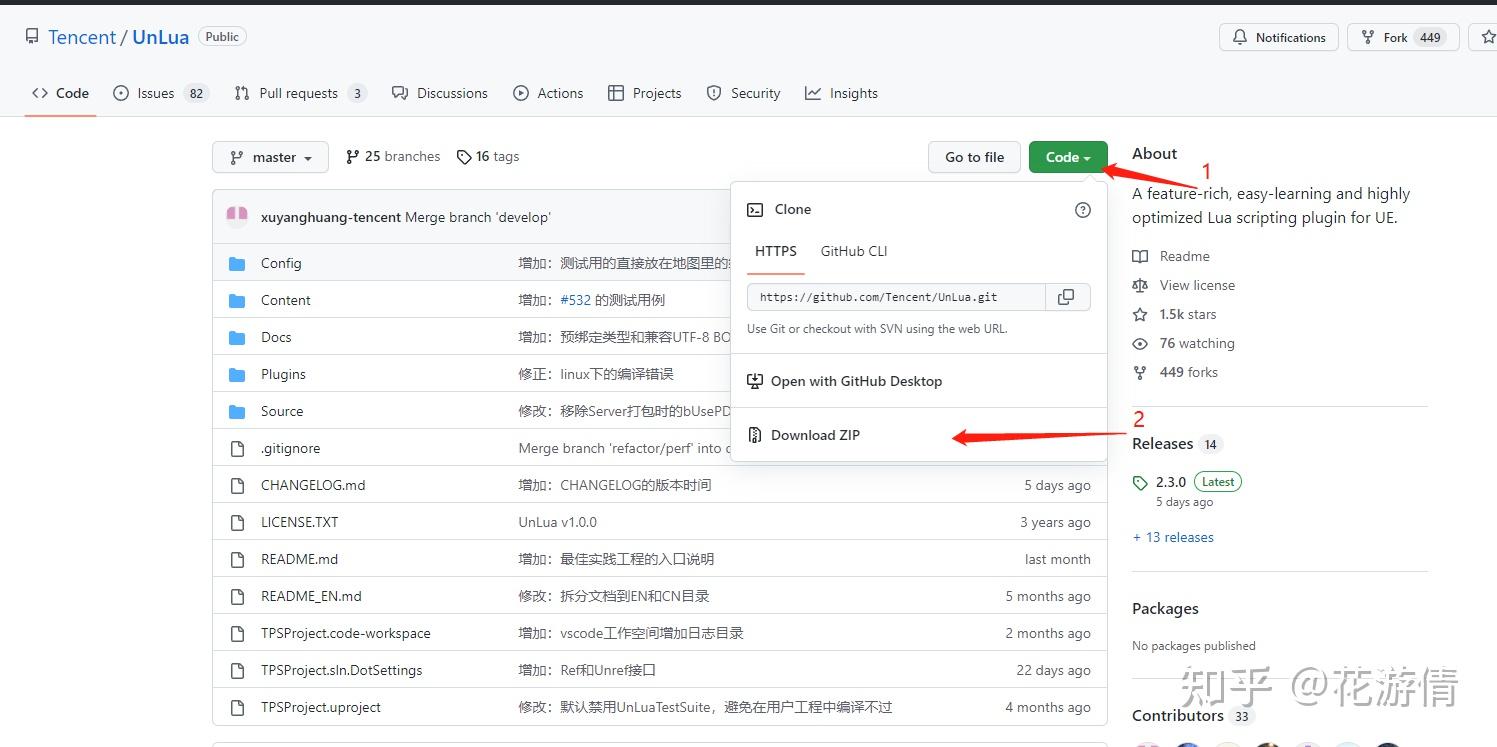The height and width of the screenshot is (747, 1497).
Task: Click the watching eye icon
Action: click(1140, 344)
